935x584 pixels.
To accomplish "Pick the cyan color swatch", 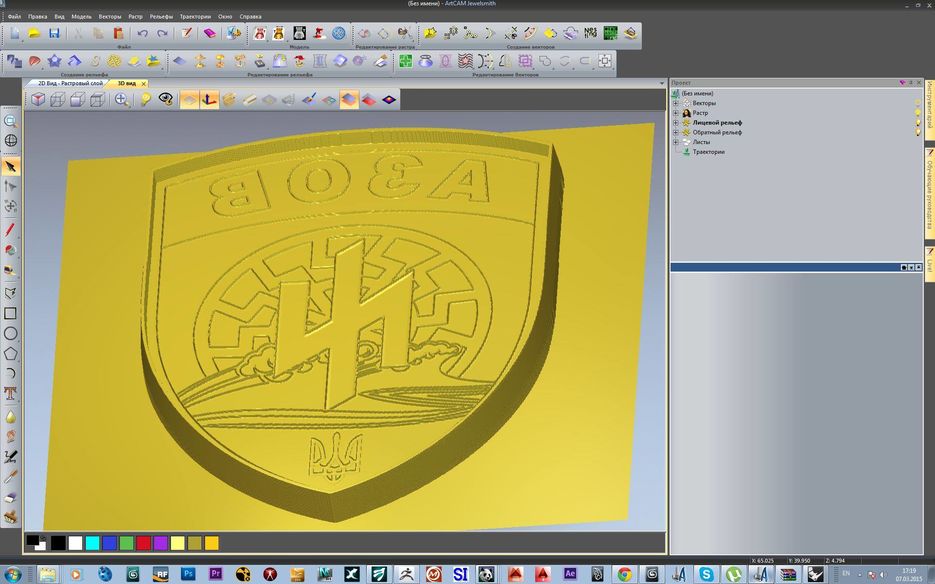I will [92, 543].
